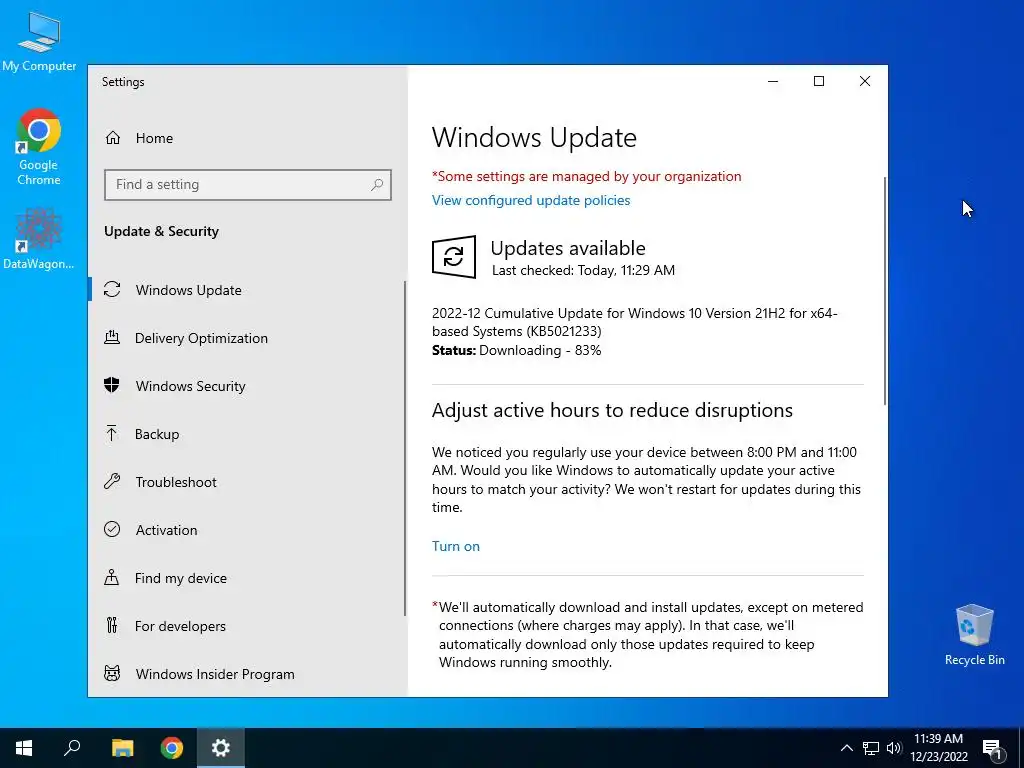Open the Windows Start button
This screenshot has width=1024, height=768.
[24, 748]
